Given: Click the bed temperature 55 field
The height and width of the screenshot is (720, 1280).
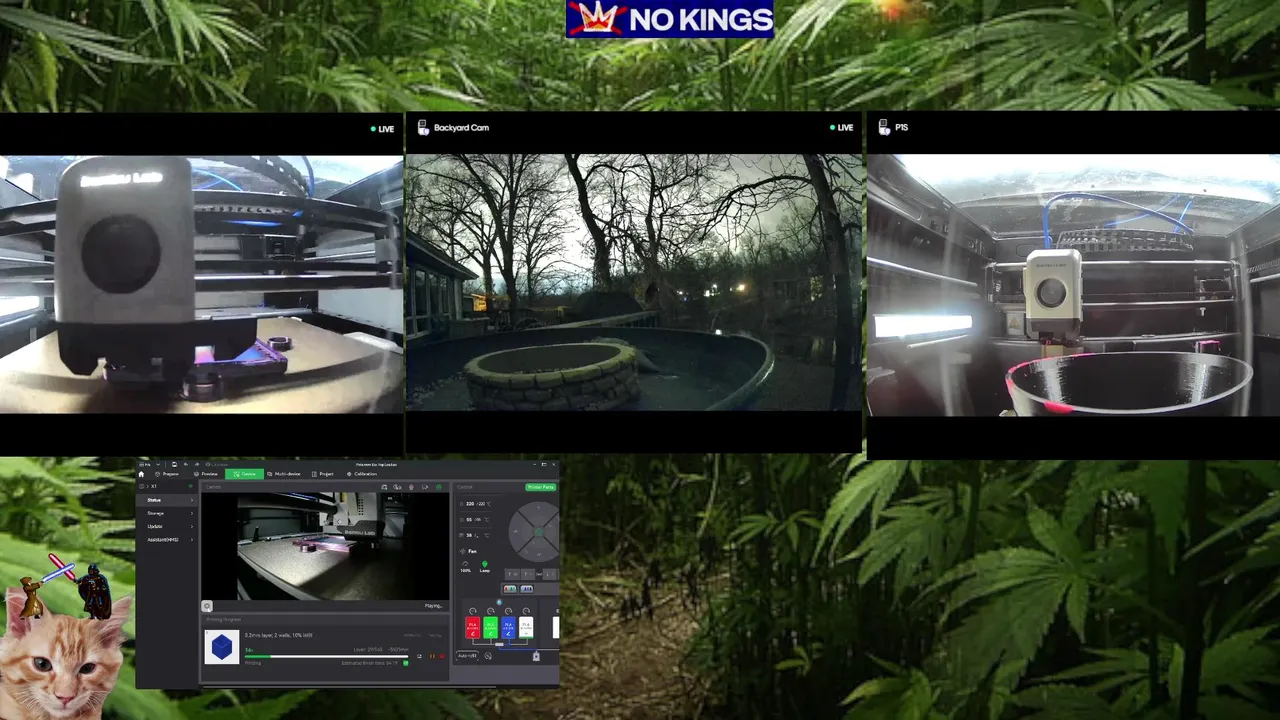Looking at the screenshot, I should click(475, 519).
